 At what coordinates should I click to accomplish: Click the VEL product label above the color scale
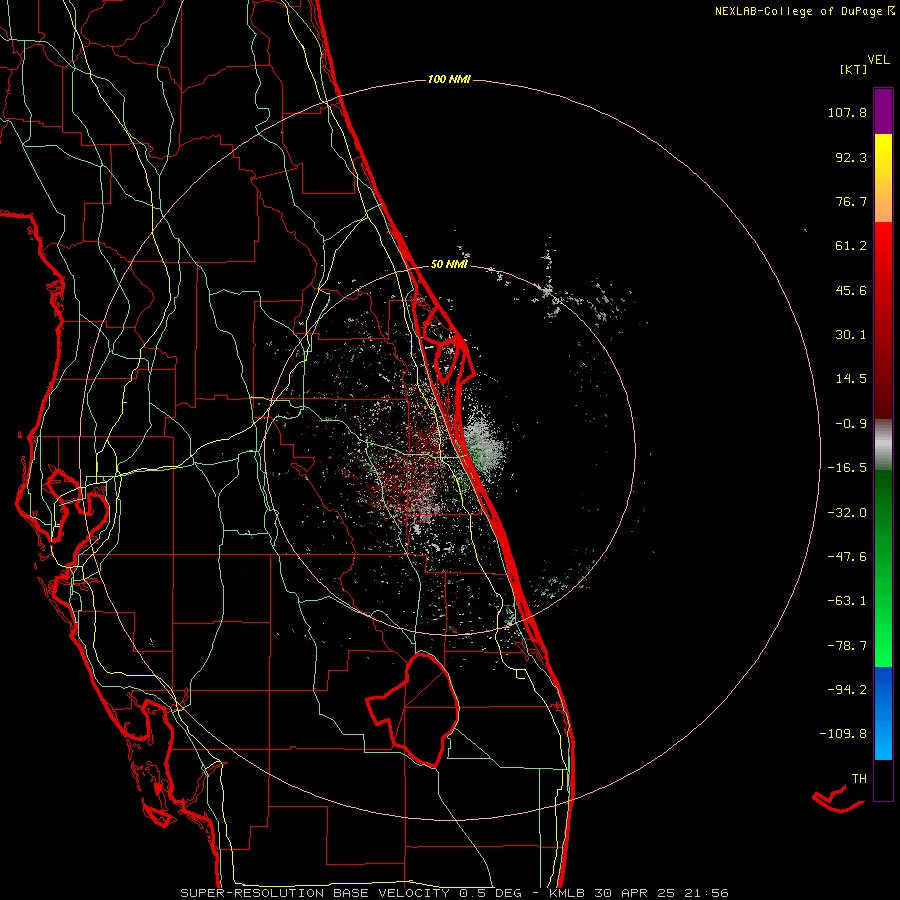pos(878,59)
